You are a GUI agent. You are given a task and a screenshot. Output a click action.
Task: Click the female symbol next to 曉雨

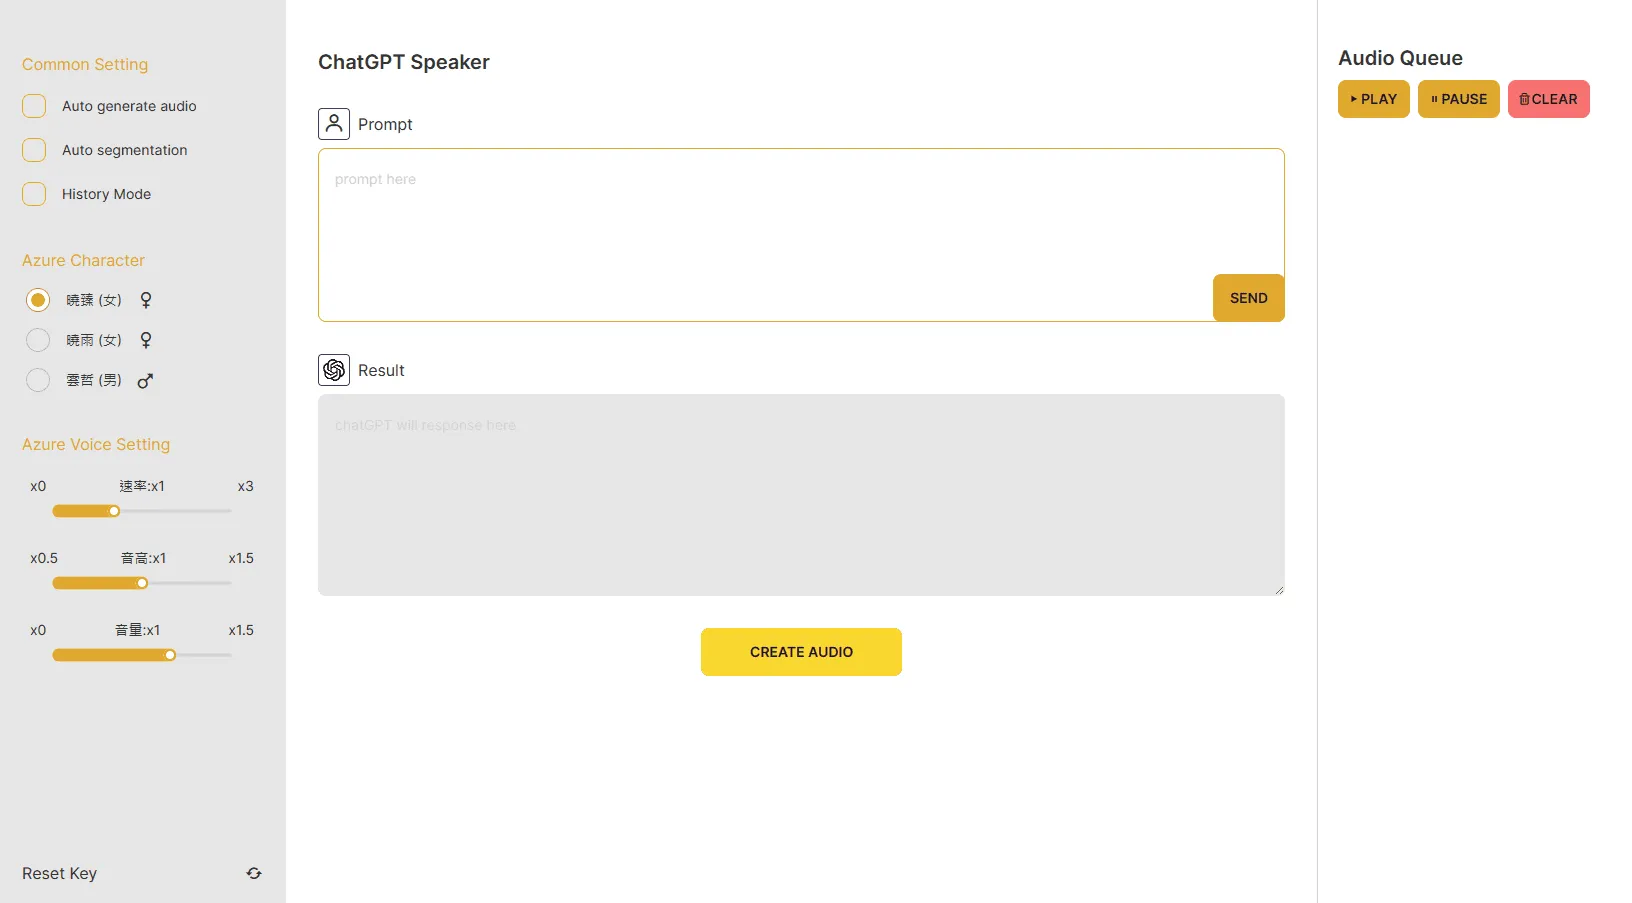[x=146, y=340]
